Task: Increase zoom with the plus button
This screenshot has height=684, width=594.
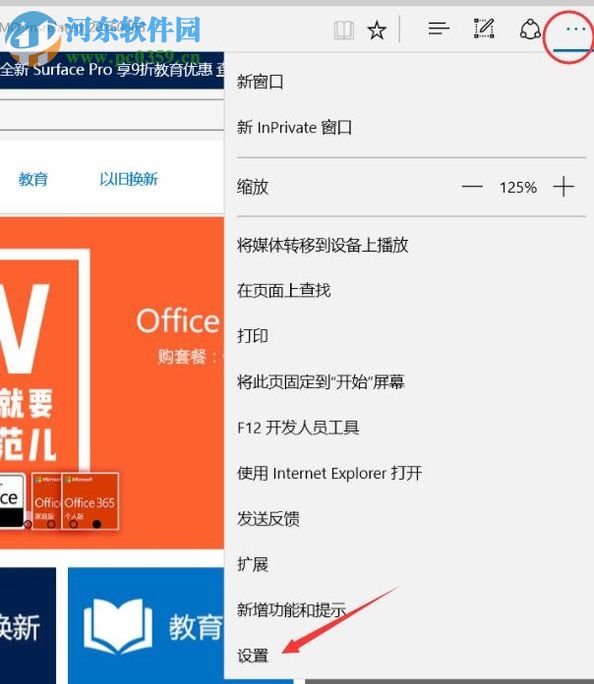Action: tap(563, 187)
